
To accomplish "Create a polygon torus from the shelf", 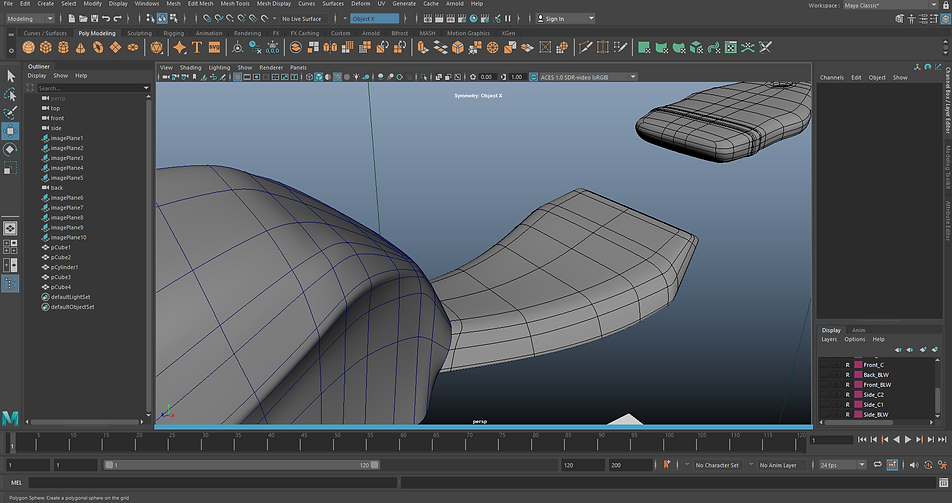I will 97,47.
